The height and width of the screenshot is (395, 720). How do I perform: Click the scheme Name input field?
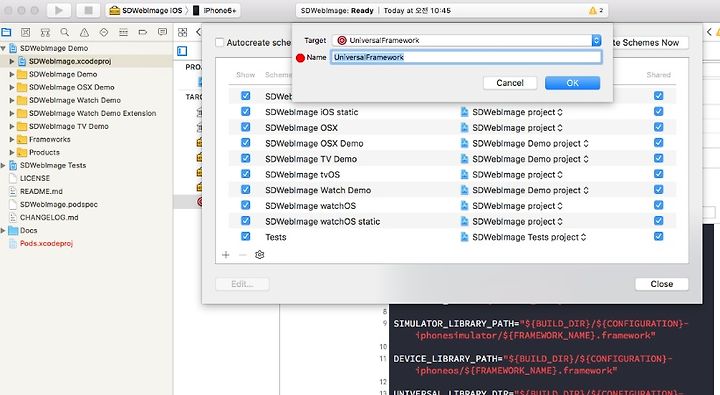tap(466, 57)
